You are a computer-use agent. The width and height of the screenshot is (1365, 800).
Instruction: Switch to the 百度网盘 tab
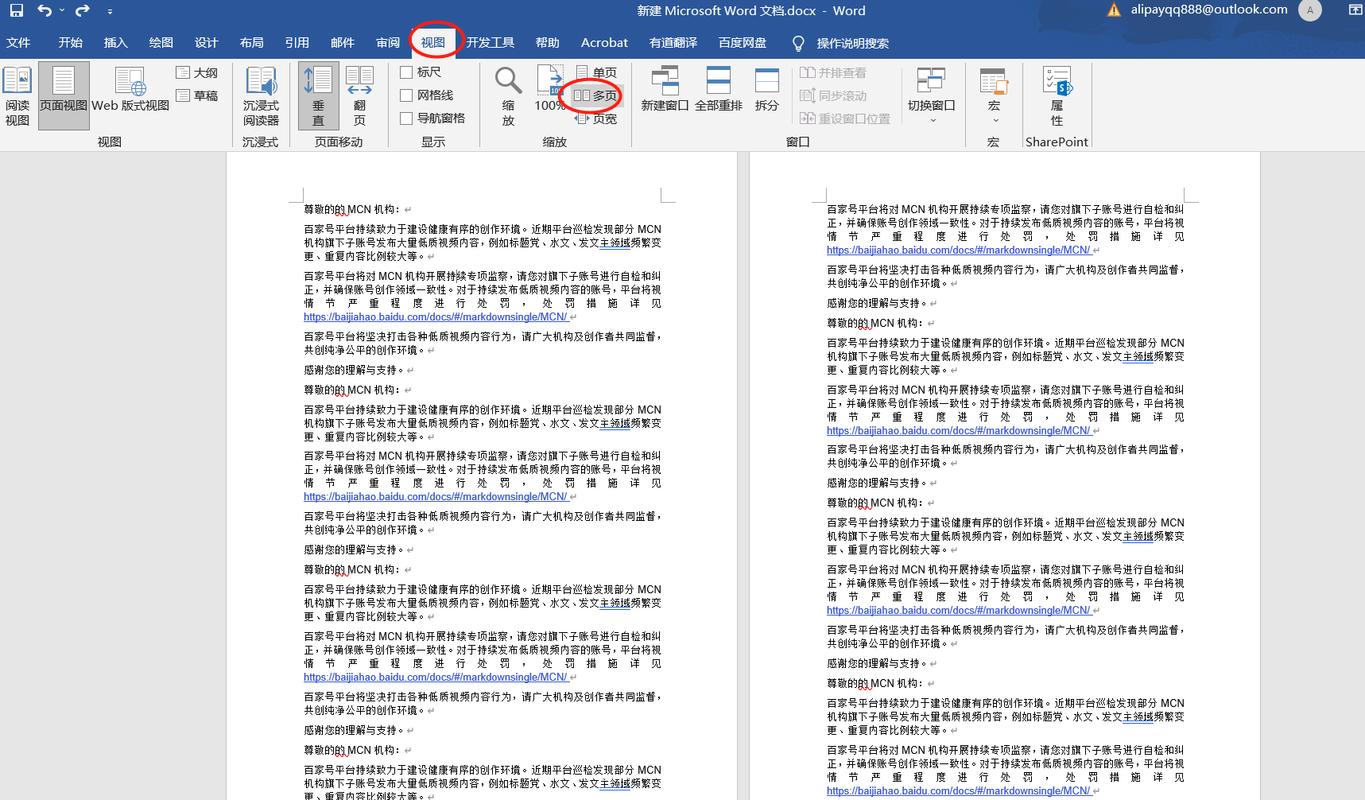click(x=742, y=43)
